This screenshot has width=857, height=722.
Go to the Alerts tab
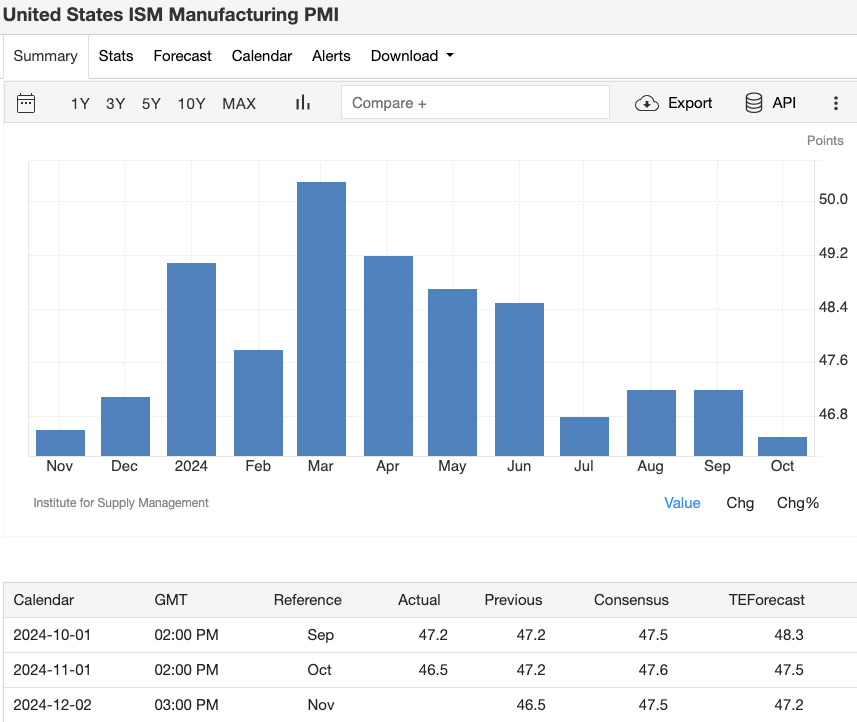click(331, 56)
